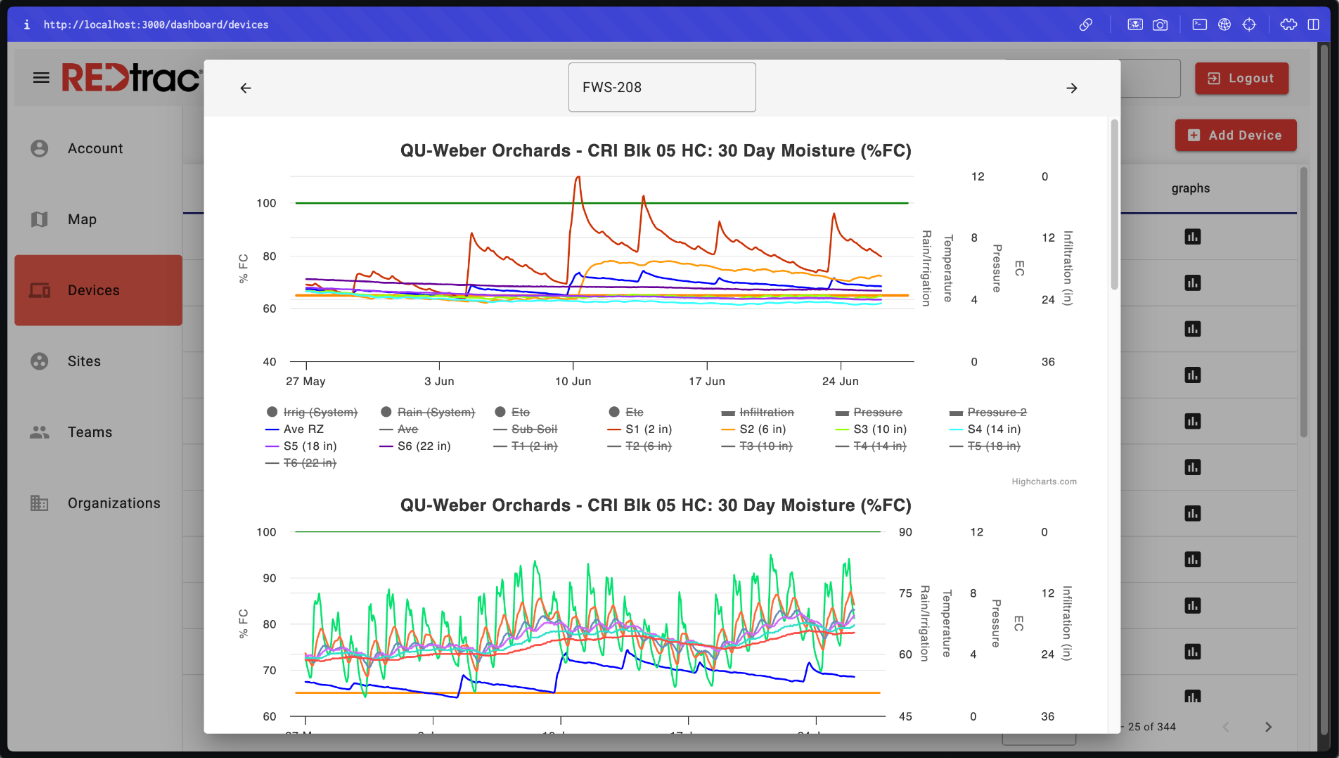Copy link using browser chain icon
The image size is (1339, 758).
tap(1085, 24)
